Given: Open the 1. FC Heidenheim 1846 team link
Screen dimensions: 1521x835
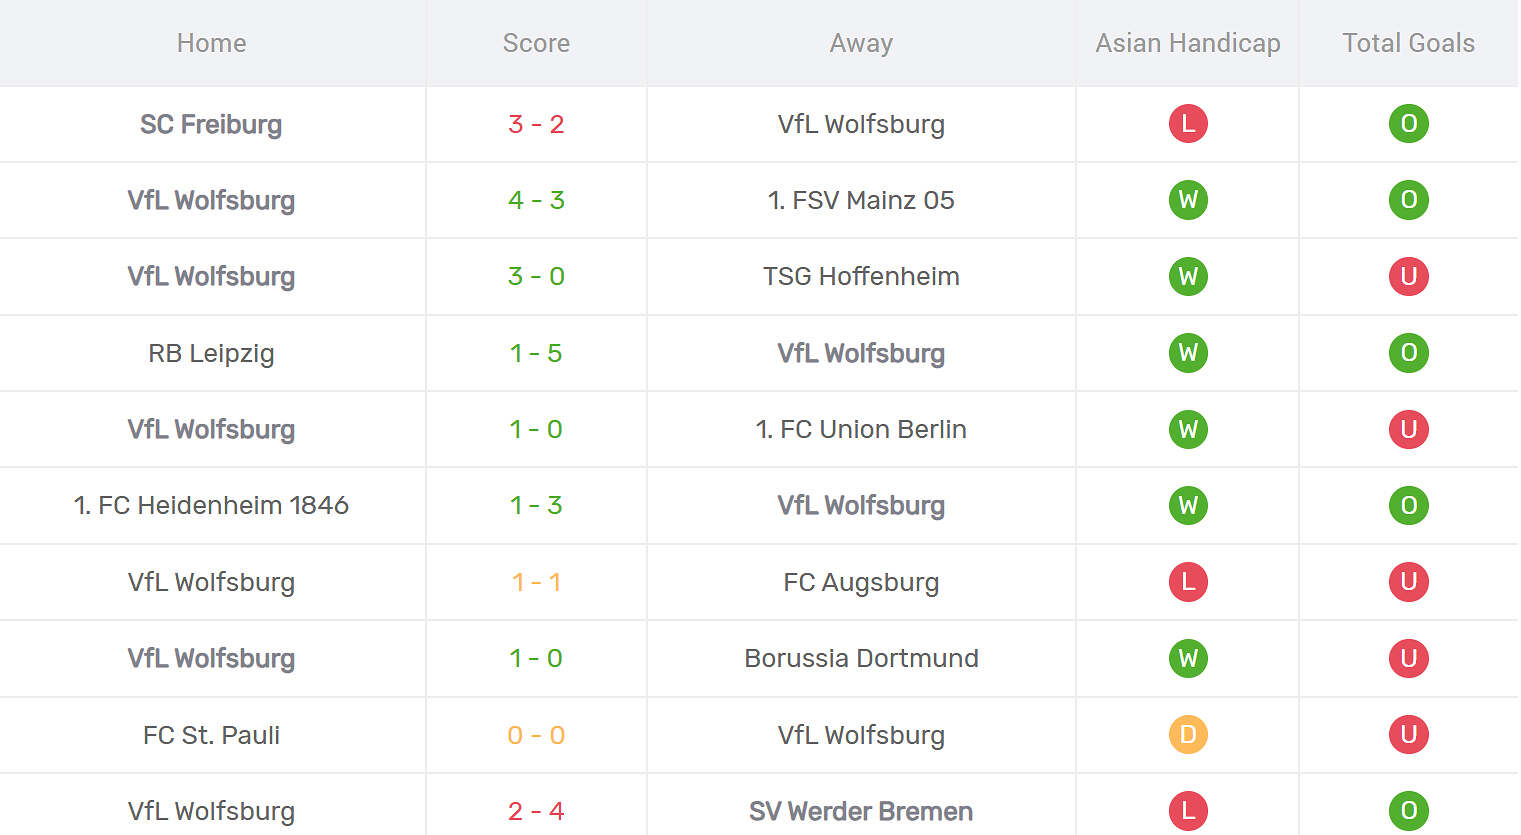Looking at the screenshot, I should point(211,505).
